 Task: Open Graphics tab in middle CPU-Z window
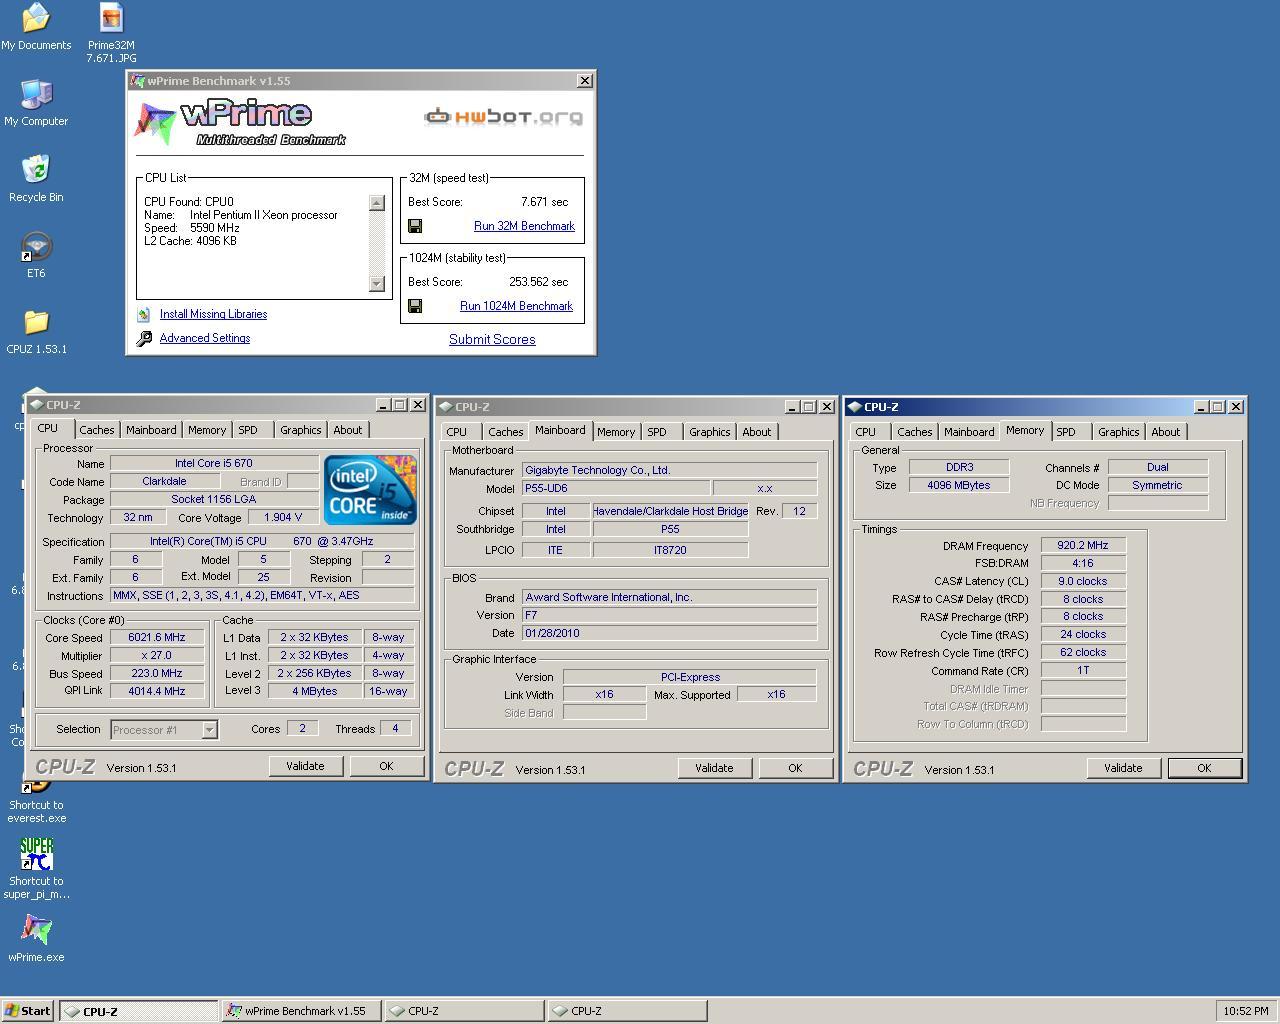[710, 432]
